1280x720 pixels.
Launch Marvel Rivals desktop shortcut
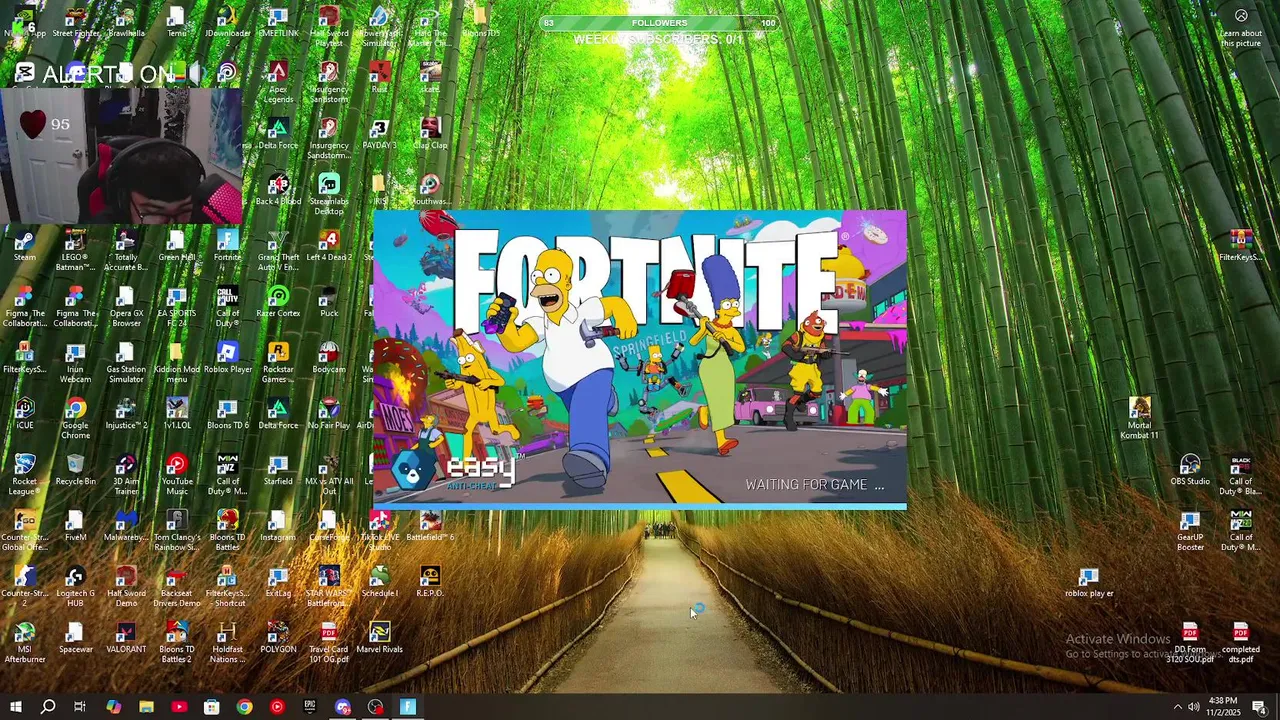tap(379, 639)
